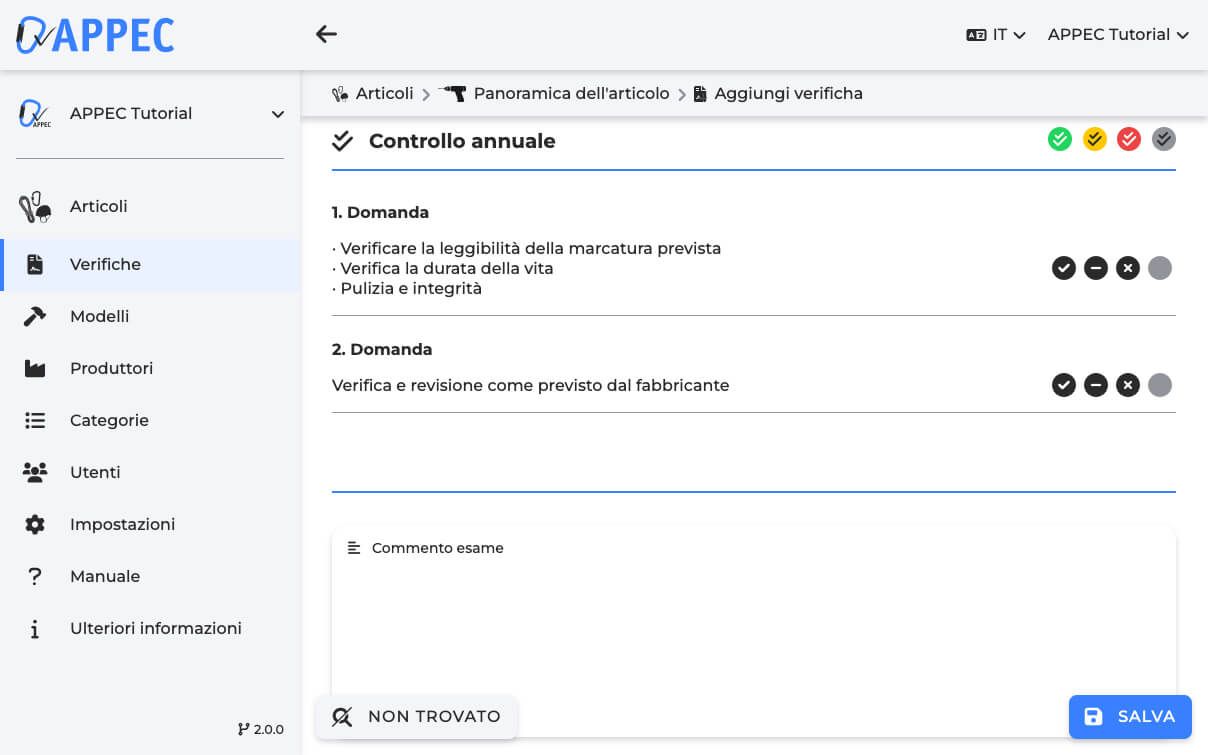The width and height of the screenshot is (1208, 755).
Task: Select minus option for Domanda 2
Action: (x=1096, y=385)
